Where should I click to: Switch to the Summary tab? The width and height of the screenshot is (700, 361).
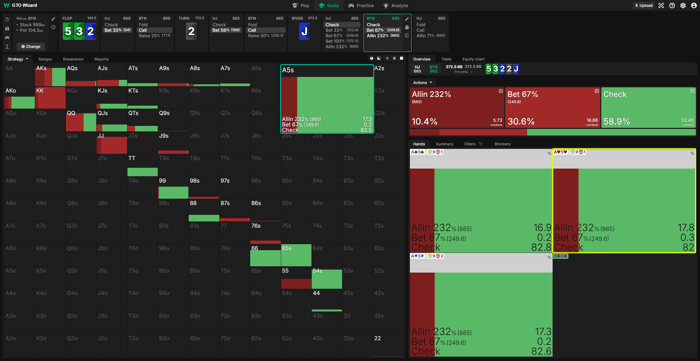click(444, 144)
